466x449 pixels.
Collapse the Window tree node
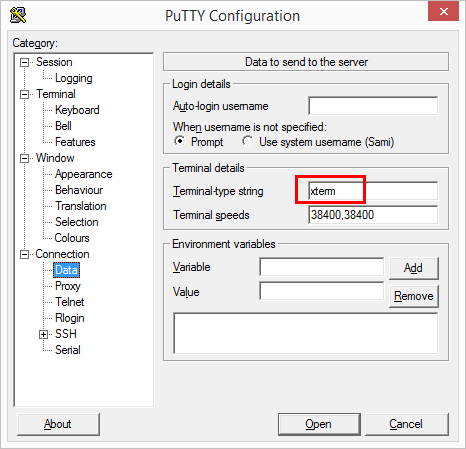[24, 158]
